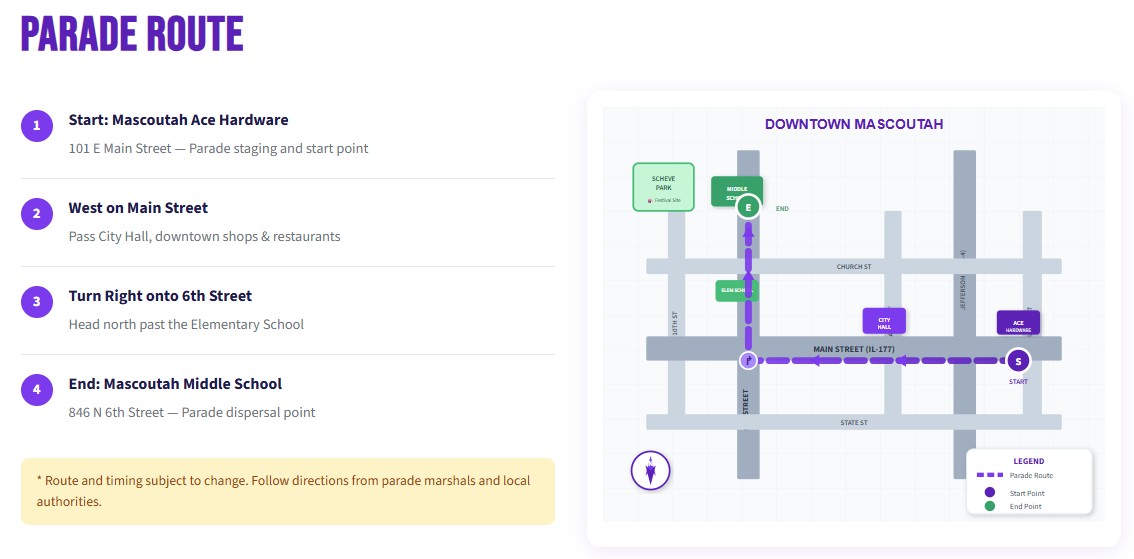Image resolution: width=1134 pixels, height=559 pixels.
Task: Click 'Start: Mascoutah Ace Hardware' title
Action: (x=179, y=120)
